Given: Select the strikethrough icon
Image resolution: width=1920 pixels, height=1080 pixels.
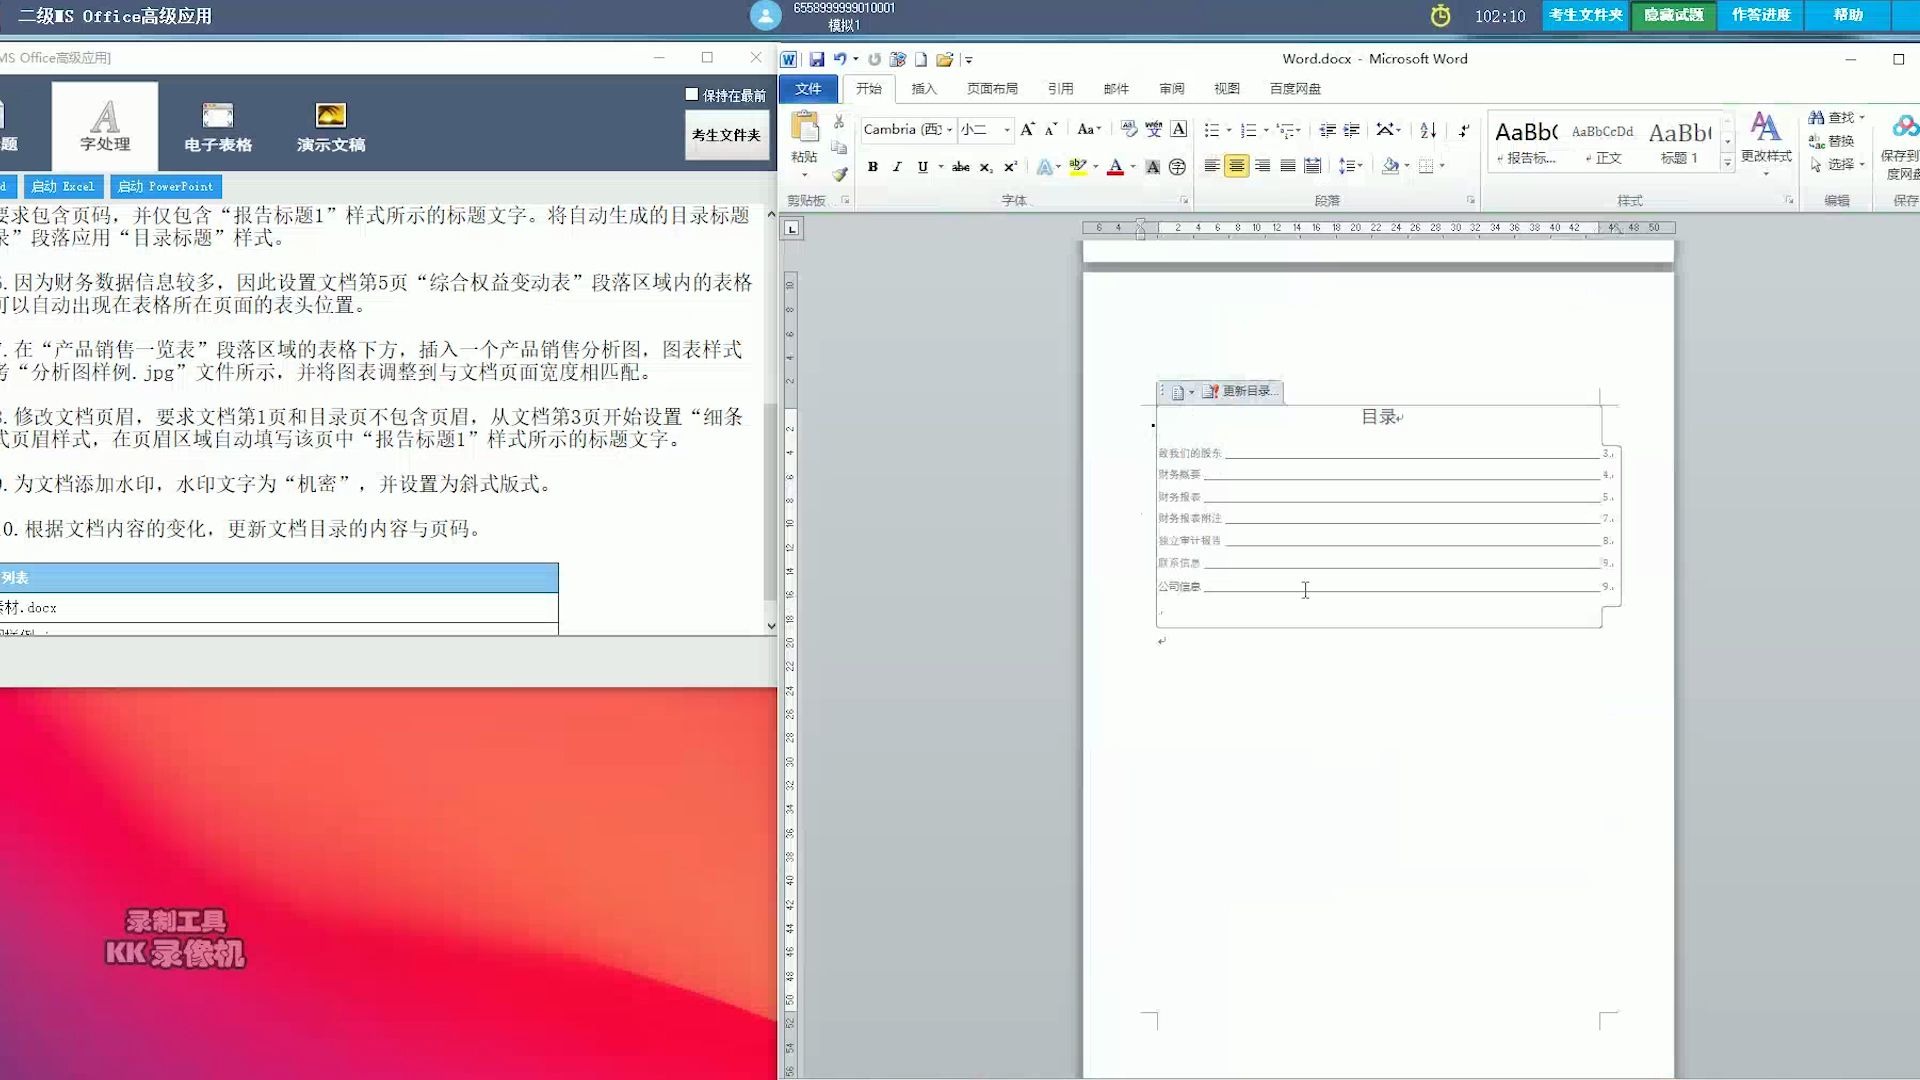Looking at the screenshot, I should click(x=959, y=167).
